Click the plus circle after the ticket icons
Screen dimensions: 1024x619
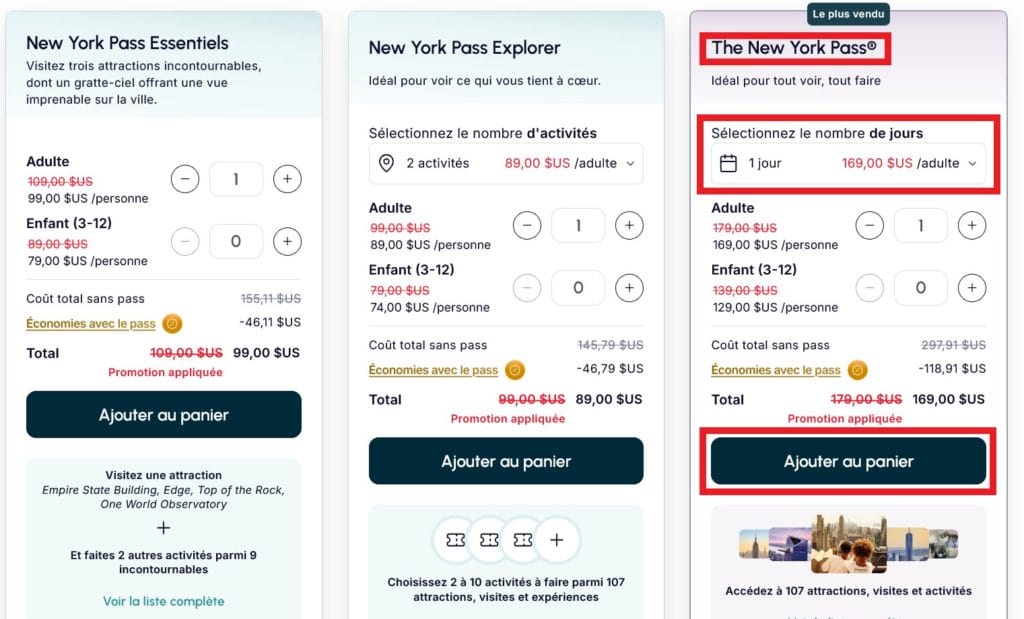(x=557, y=539)
